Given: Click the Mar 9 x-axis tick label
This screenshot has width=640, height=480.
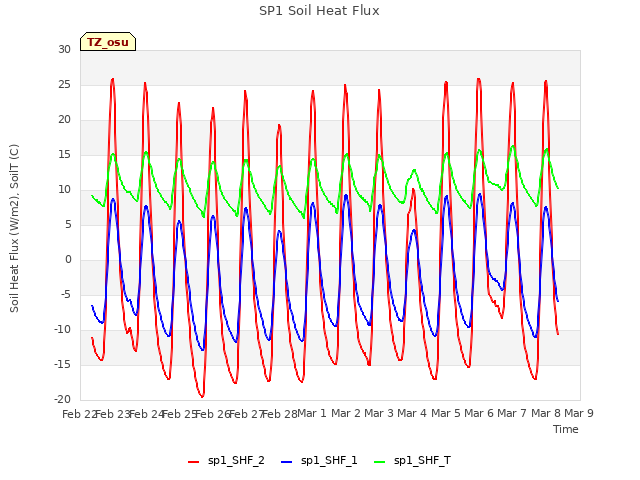Looking at the screenshot, I should tap(579, 413).
